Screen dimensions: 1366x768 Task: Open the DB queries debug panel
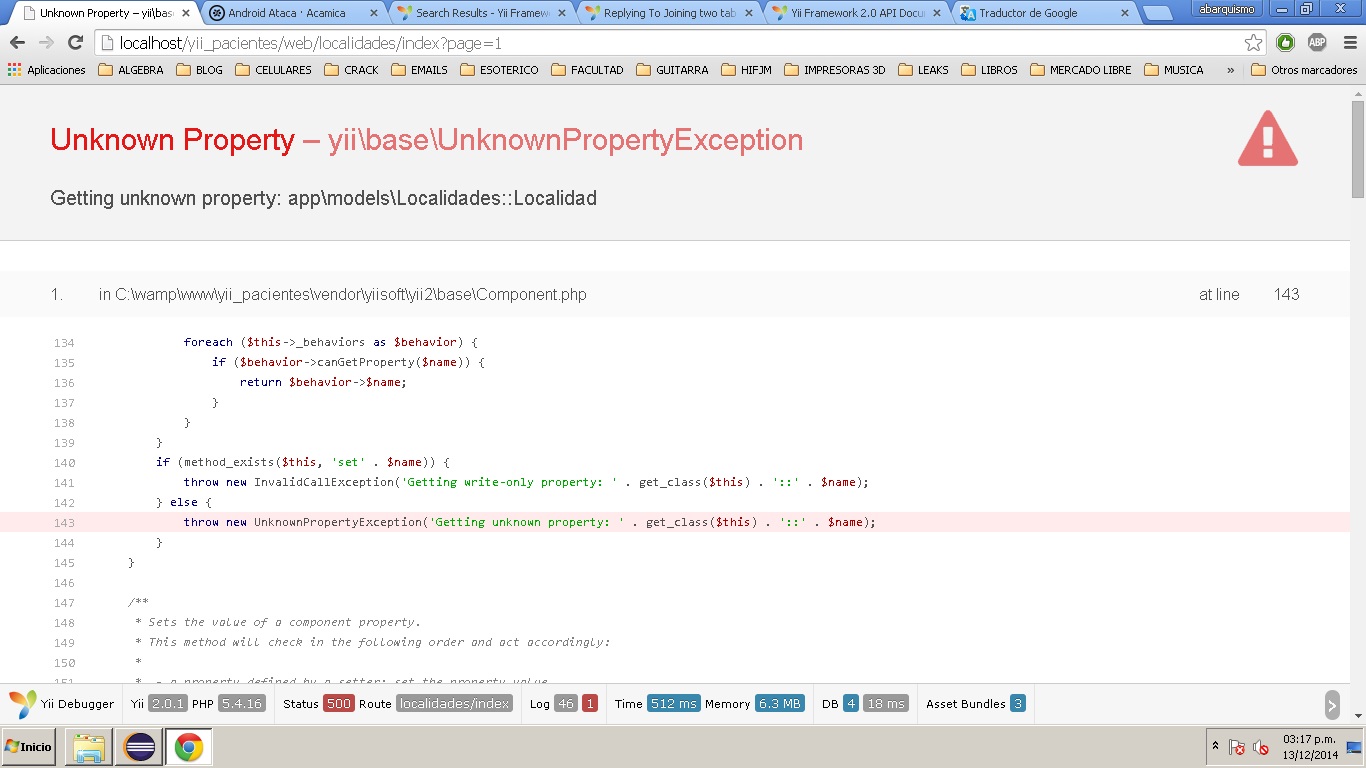click(x=864, y=704)
